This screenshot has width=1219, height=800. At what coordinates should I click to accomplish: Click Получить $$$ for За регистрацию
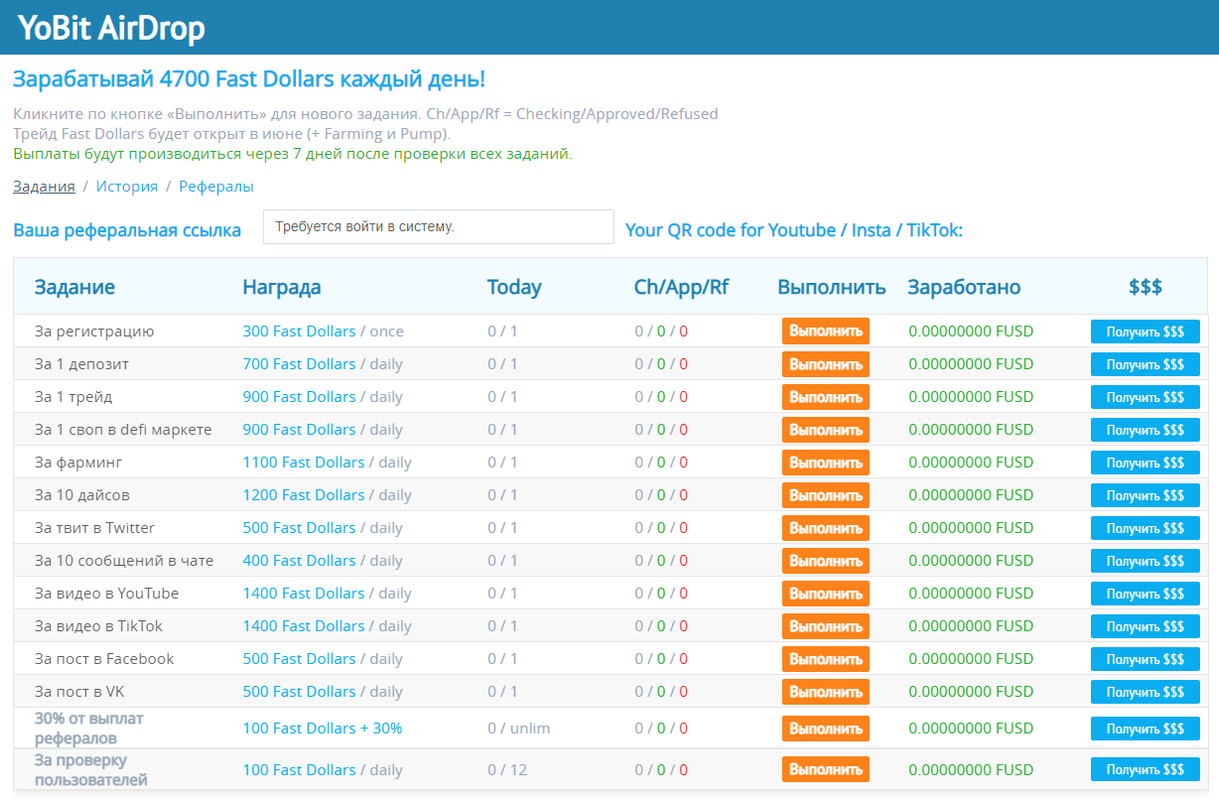tap(1145, 332)
